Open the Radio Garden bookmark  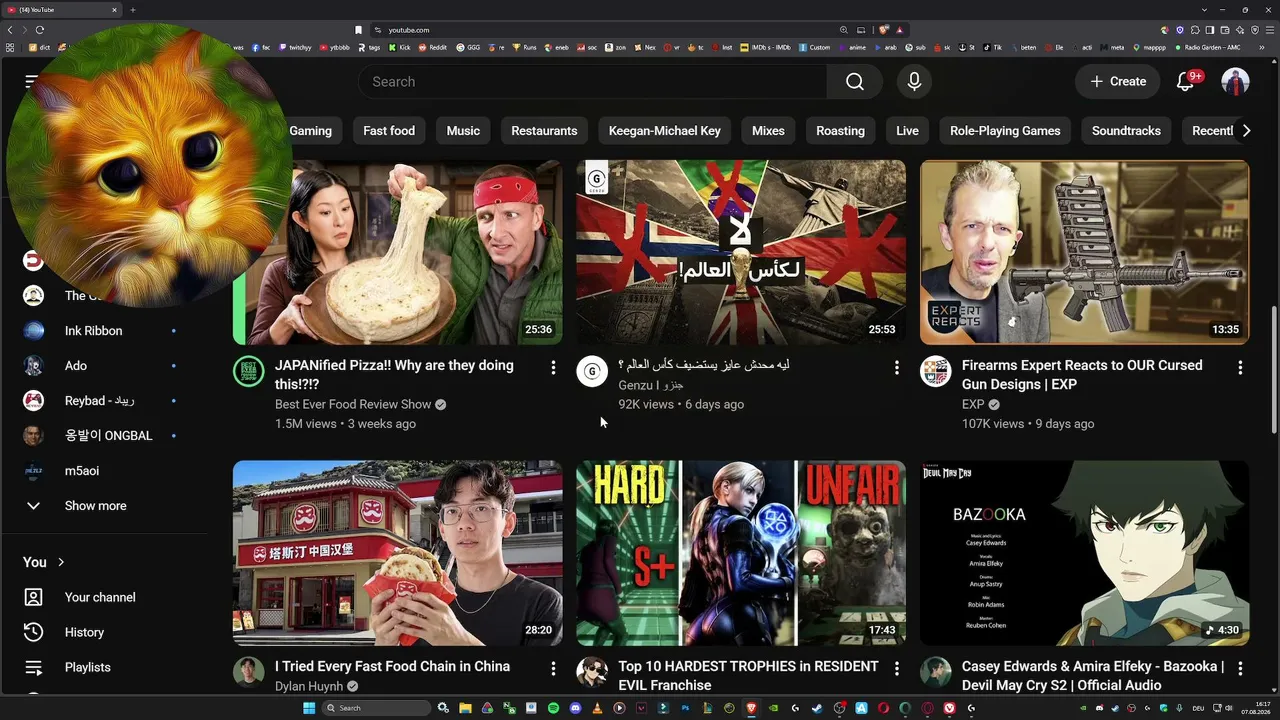1207,47
